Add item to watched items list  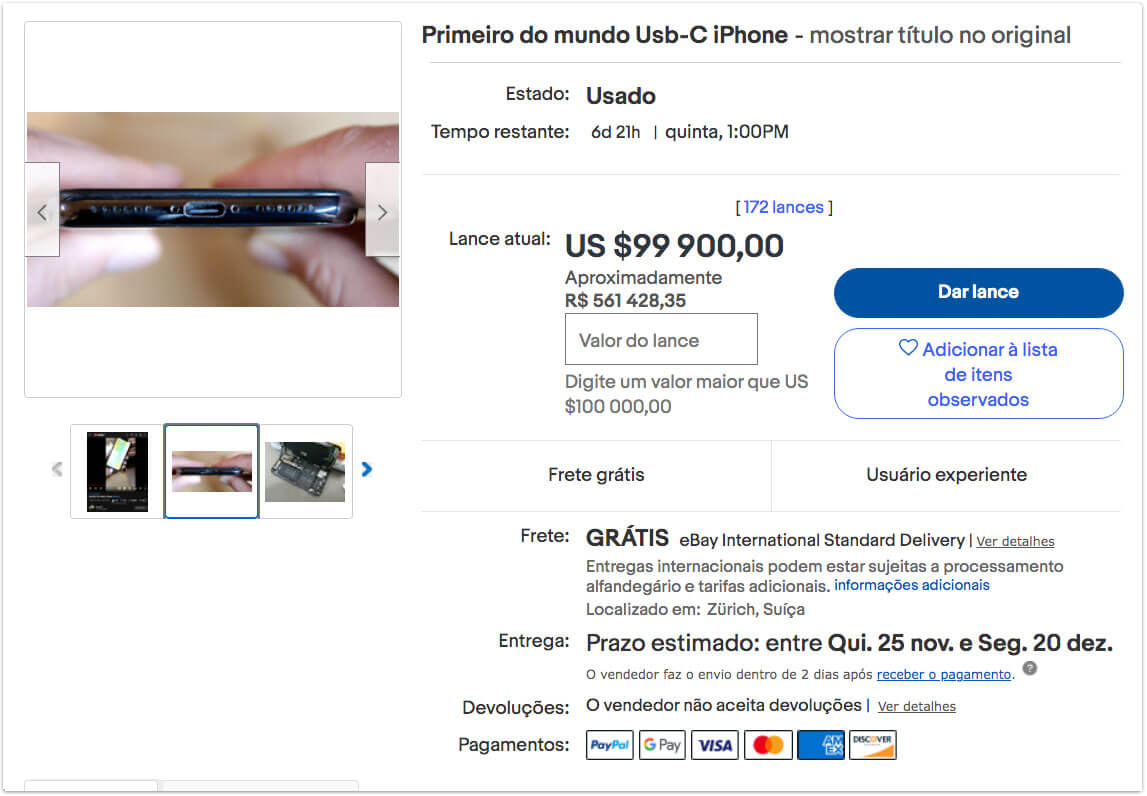tap(978, 374)
